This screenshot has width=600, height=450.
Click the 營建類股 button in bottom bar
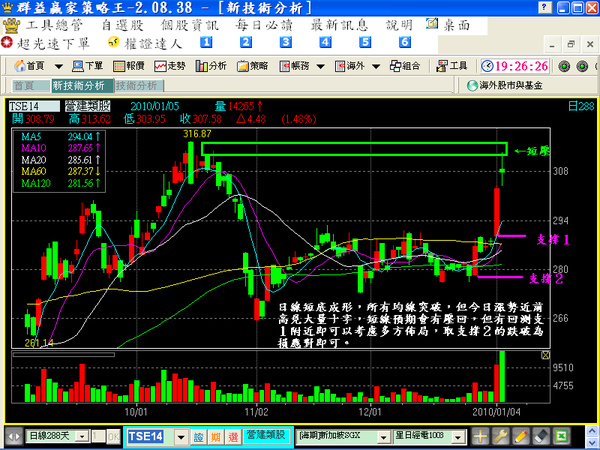(x=266, y=435)
